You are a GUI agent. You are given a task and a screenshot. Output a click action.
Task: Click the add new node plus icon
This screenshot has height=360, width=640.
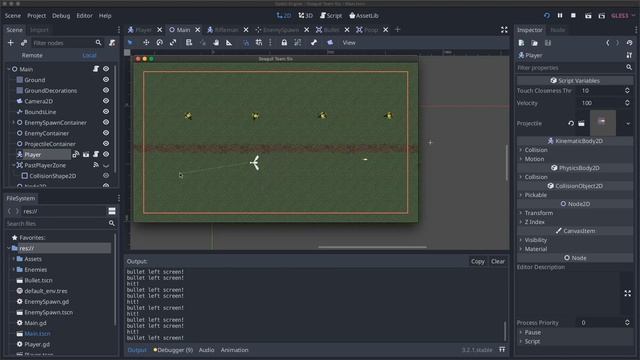11,42
